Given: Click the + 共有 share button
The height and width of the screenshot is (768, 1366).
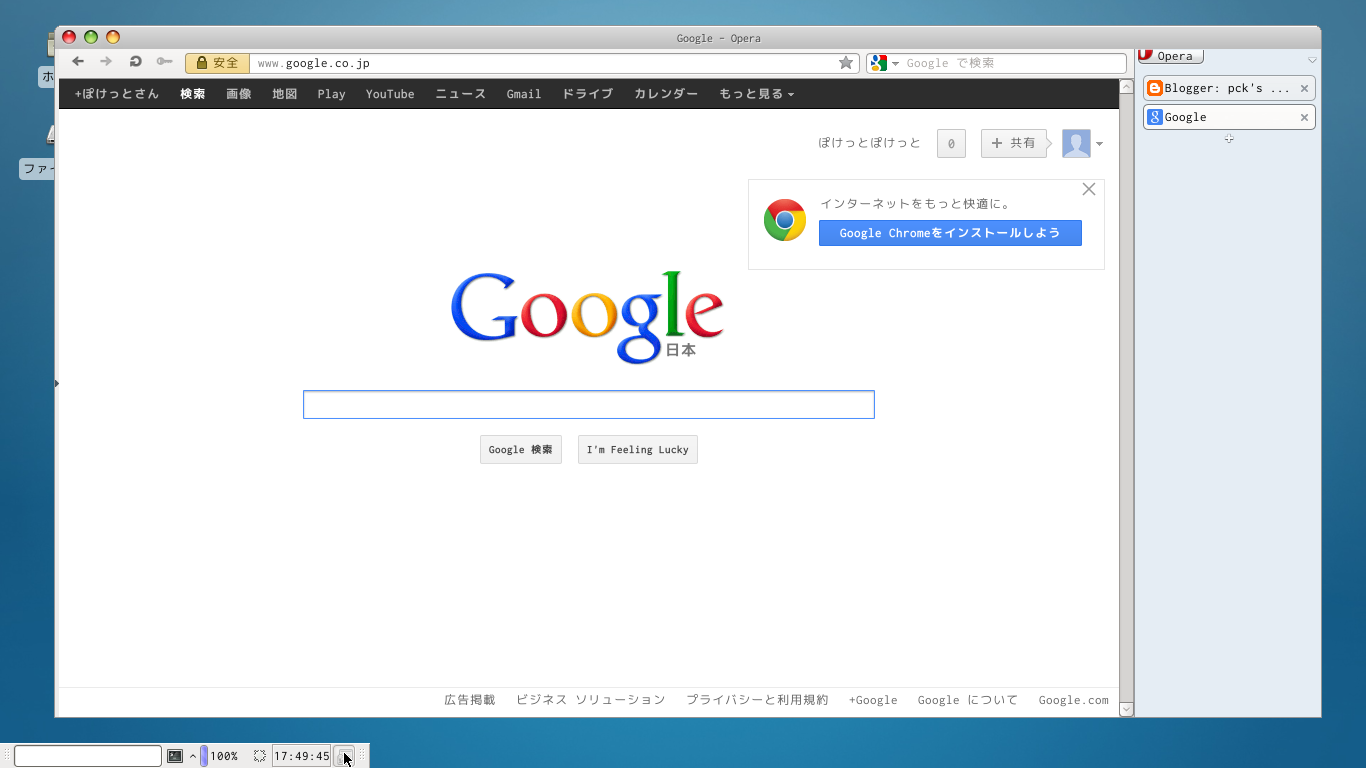Looking at the screenshot, I should (1014, 143).
